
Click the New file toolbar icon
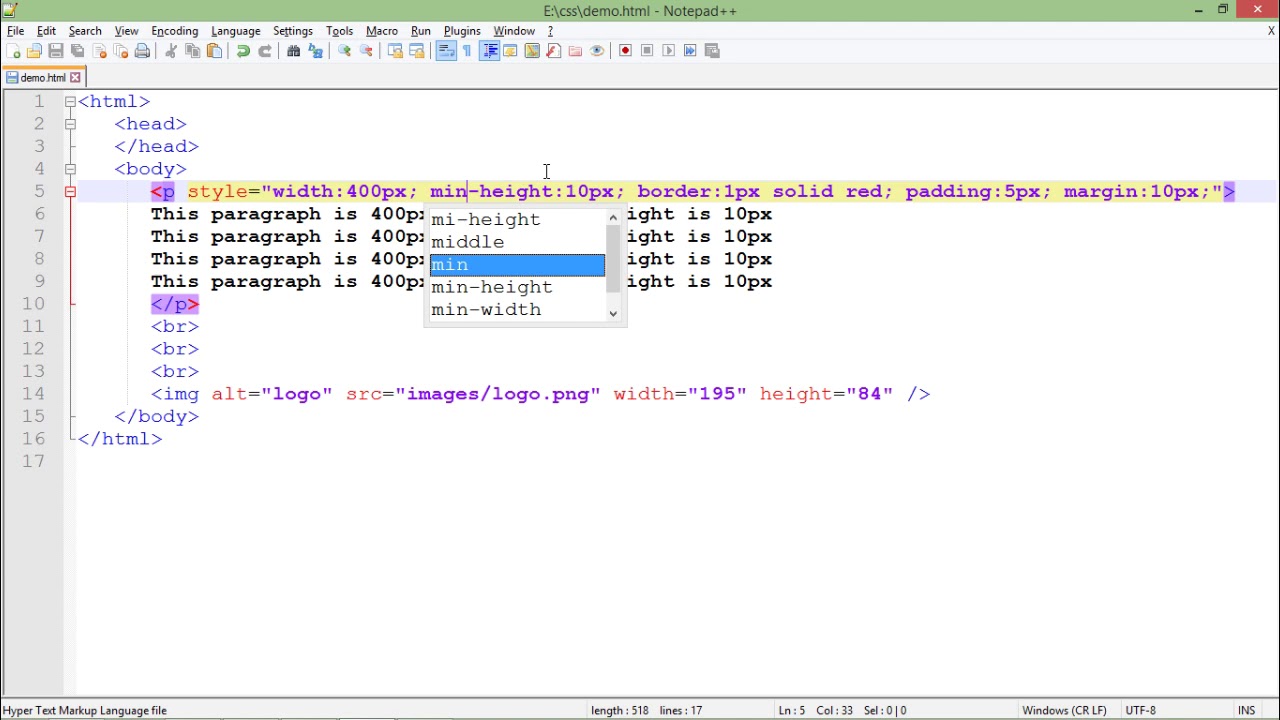point(13,51)
